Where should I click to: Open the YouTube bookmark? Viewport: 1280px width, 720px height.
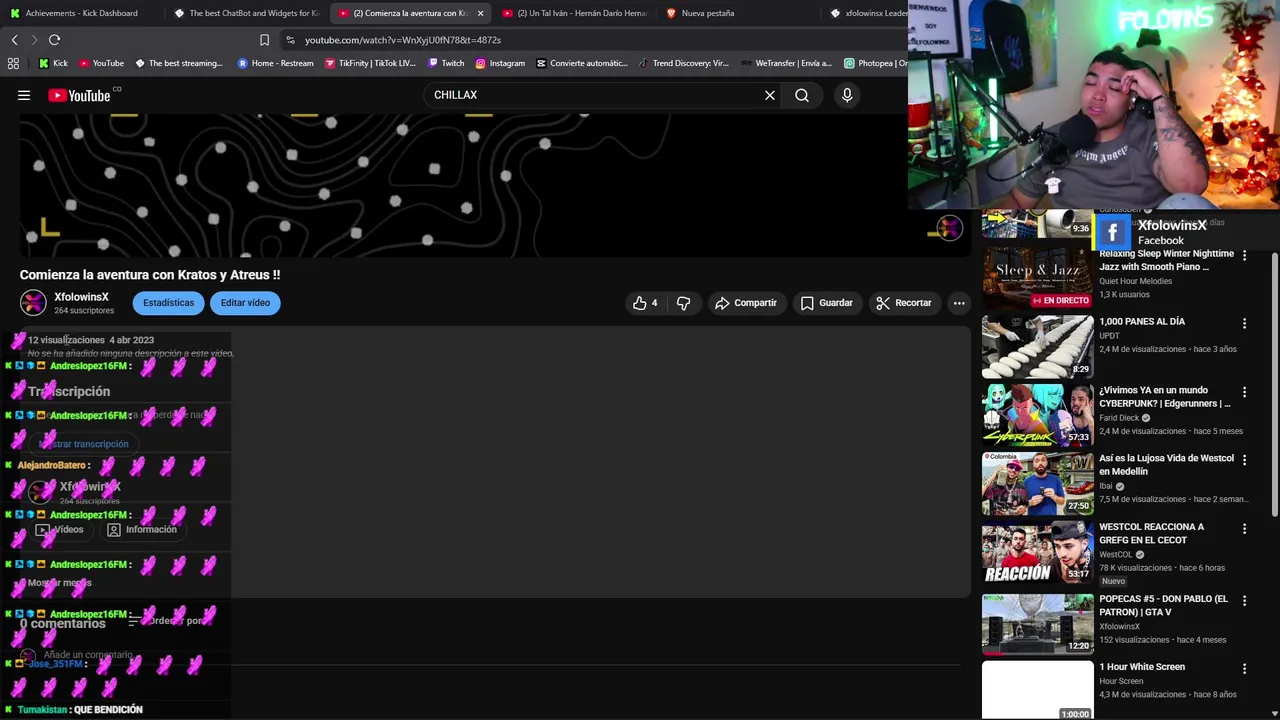click(x=101, y=63)
